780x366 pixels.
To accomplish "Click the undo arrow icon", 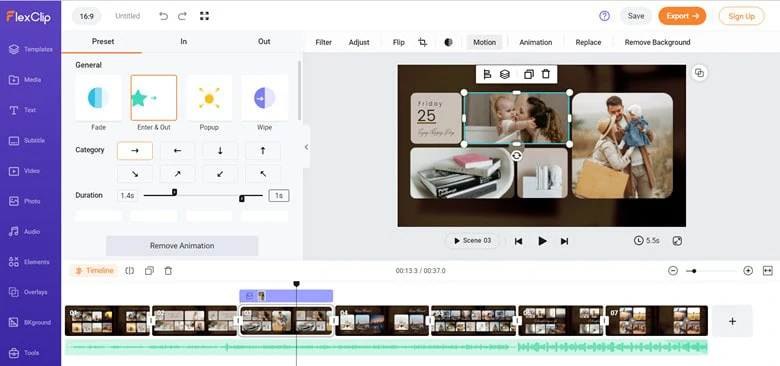I will (x=163, y=16).
